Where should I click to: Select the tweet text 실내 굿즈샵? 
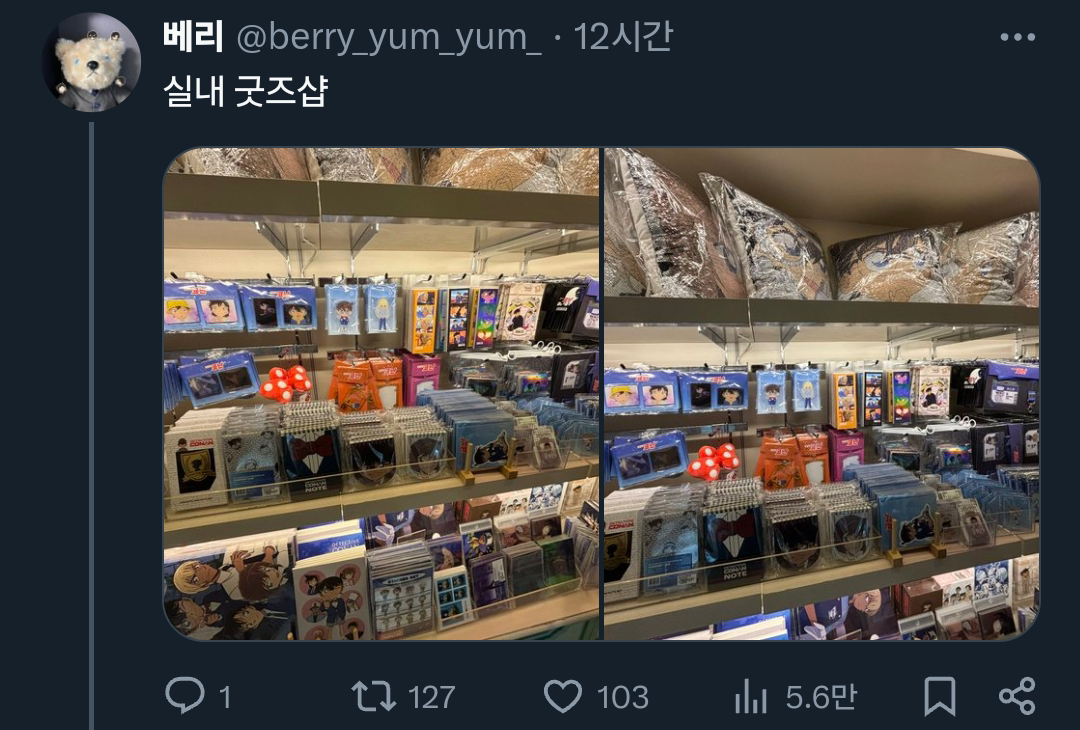245,91
